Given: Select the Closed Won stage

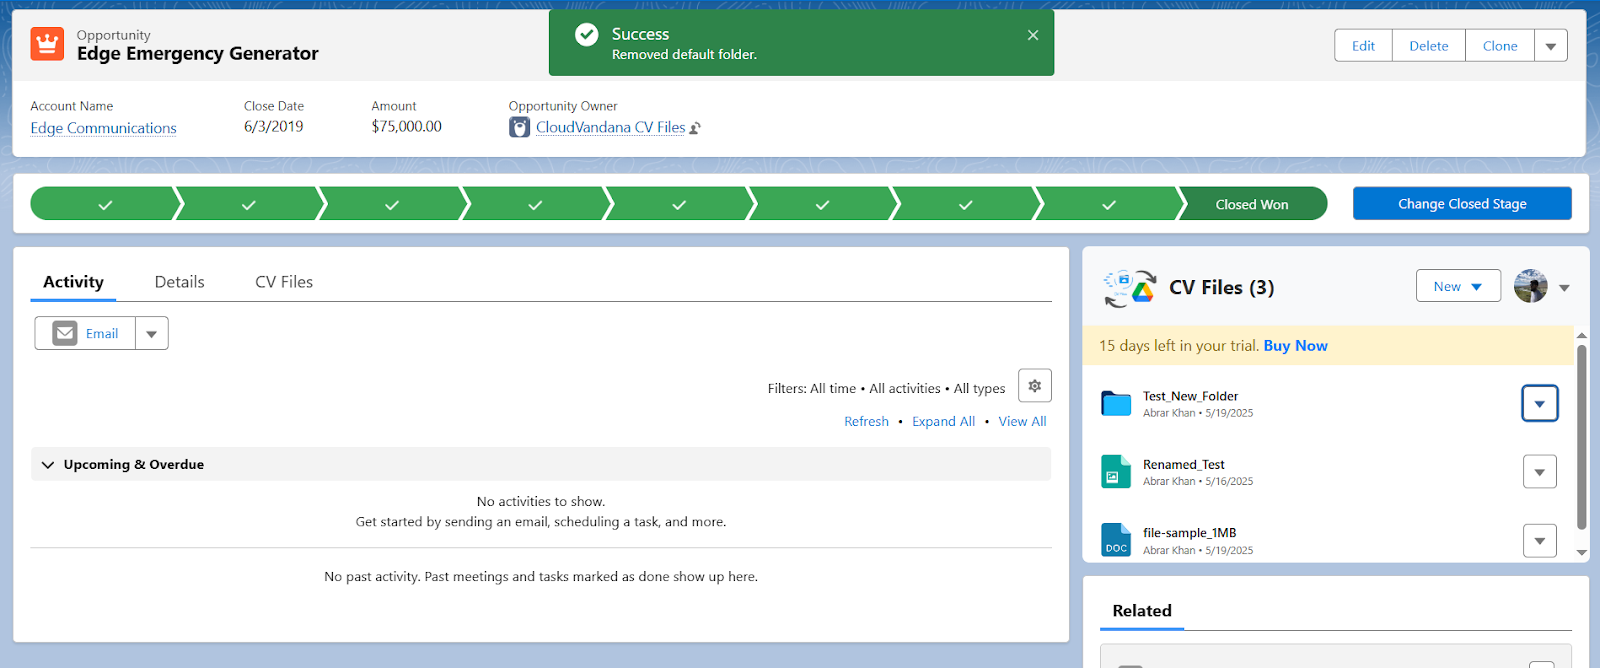Looking at the screenshot, I should click(1252, 204).
